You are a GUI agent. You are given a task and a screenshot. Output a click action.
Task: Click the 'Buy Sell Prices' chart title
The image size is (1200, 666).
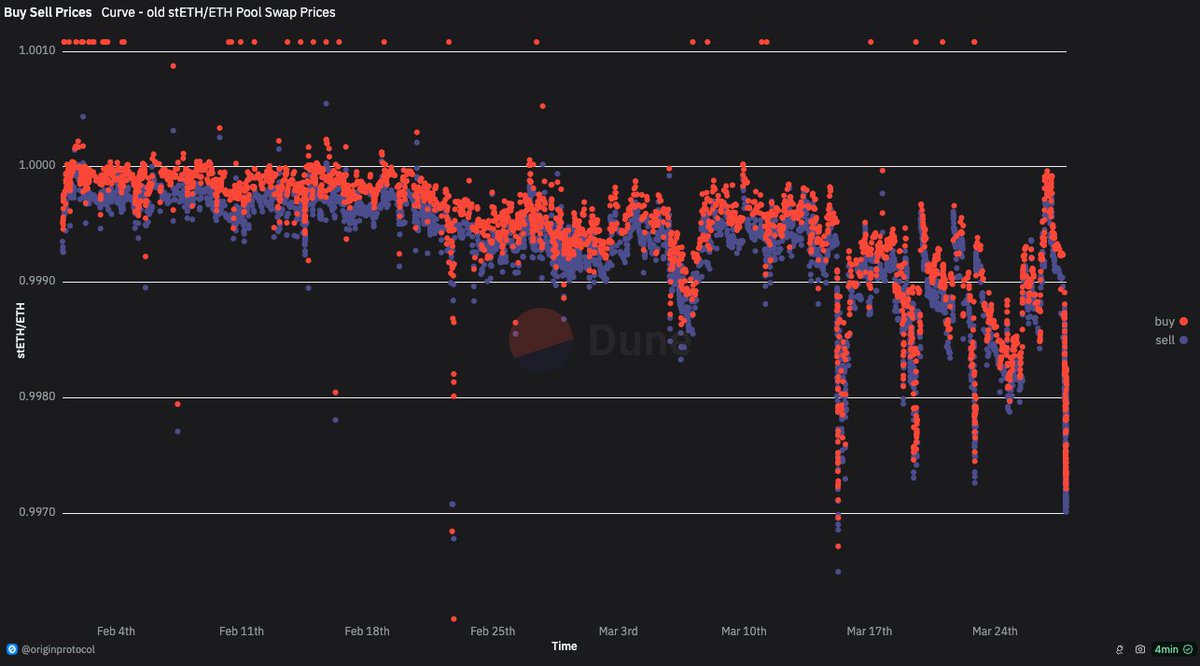coord(48,12)
